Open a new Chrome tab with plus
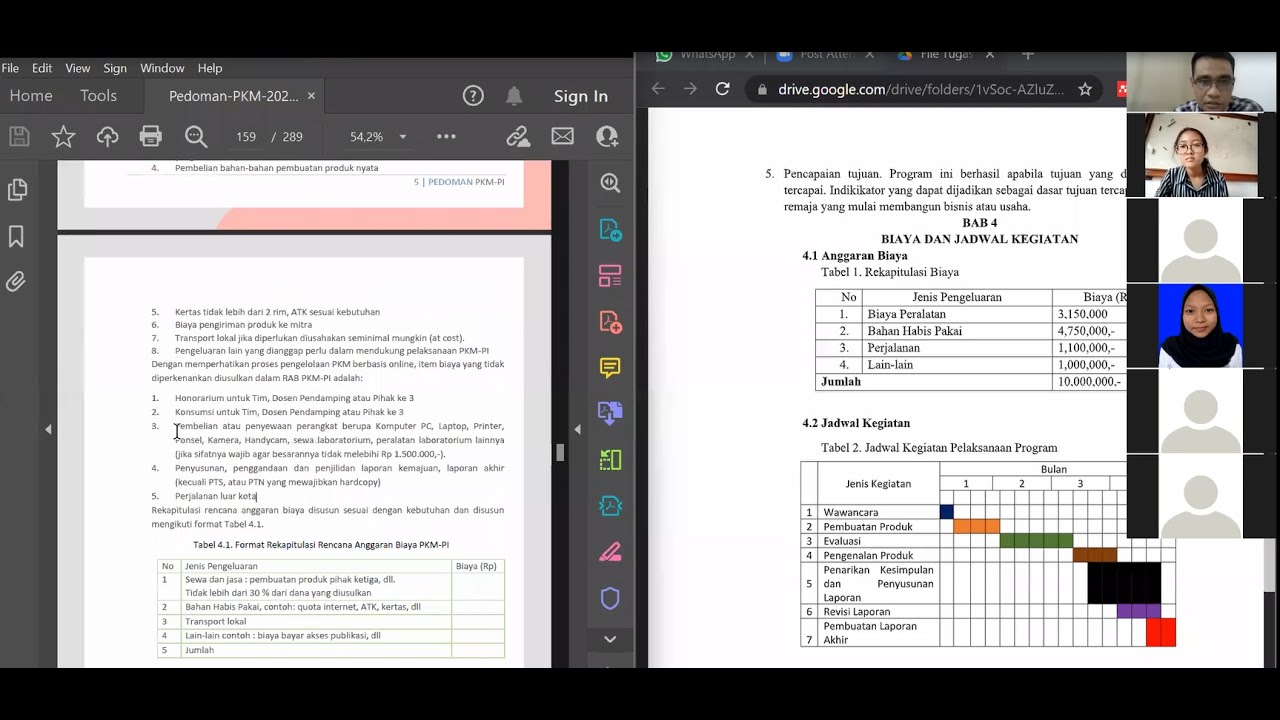Image resolution: width=1280 pixels, height=720 pixels. click(1027, 54)
